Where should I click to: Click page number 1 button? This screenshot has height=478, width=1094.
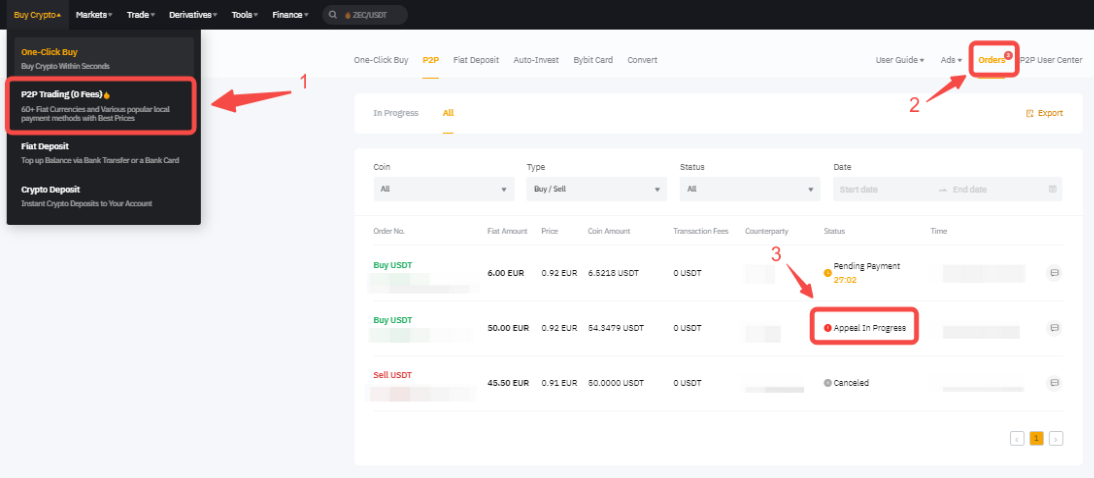tap(1036, 438)
